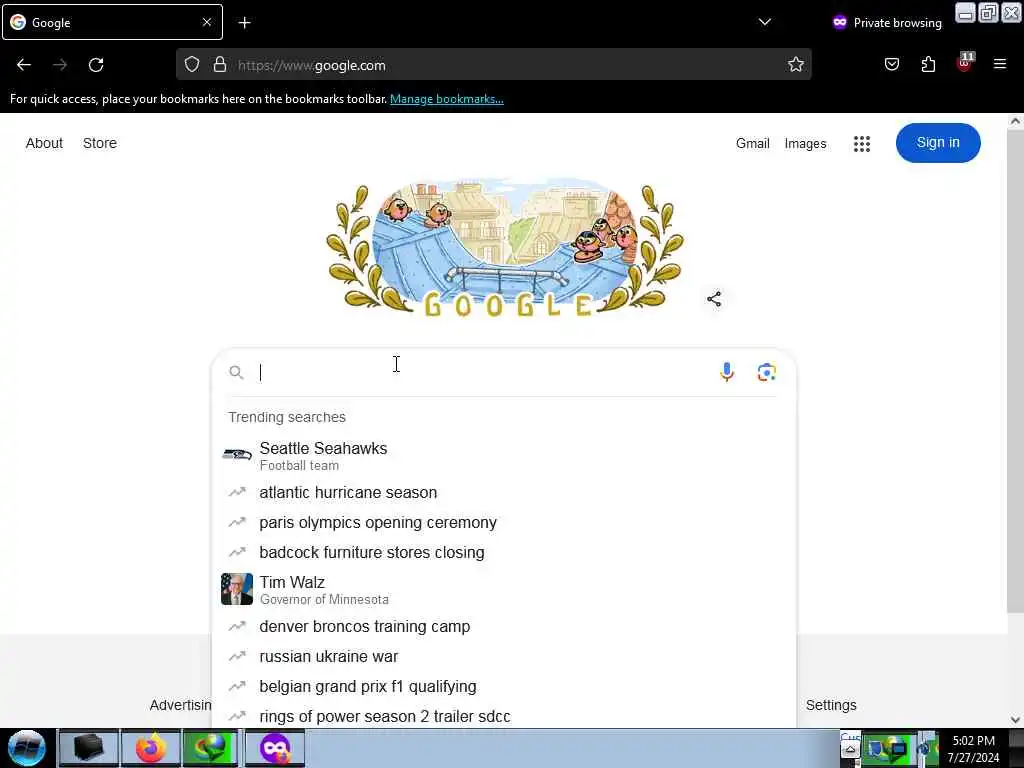Open the black folder taskbar icon
The height and width of the screenshot is (768, 1024).
click(88, 748)
